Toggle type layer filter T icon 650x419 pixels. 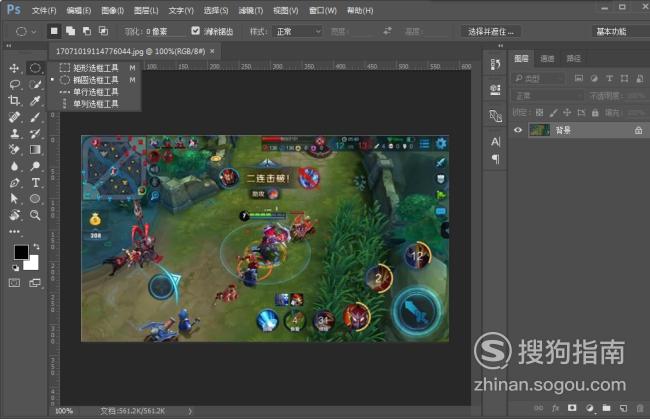coord(609,78)
